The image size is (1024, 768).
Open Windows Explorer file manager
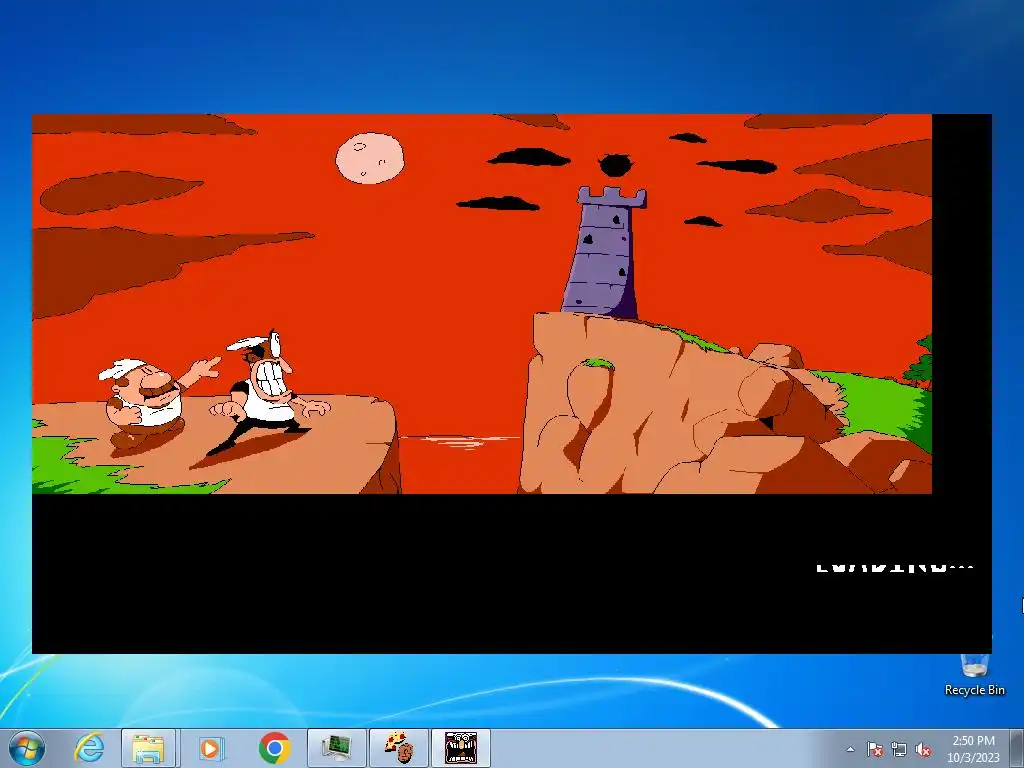(x=148, y=748)
